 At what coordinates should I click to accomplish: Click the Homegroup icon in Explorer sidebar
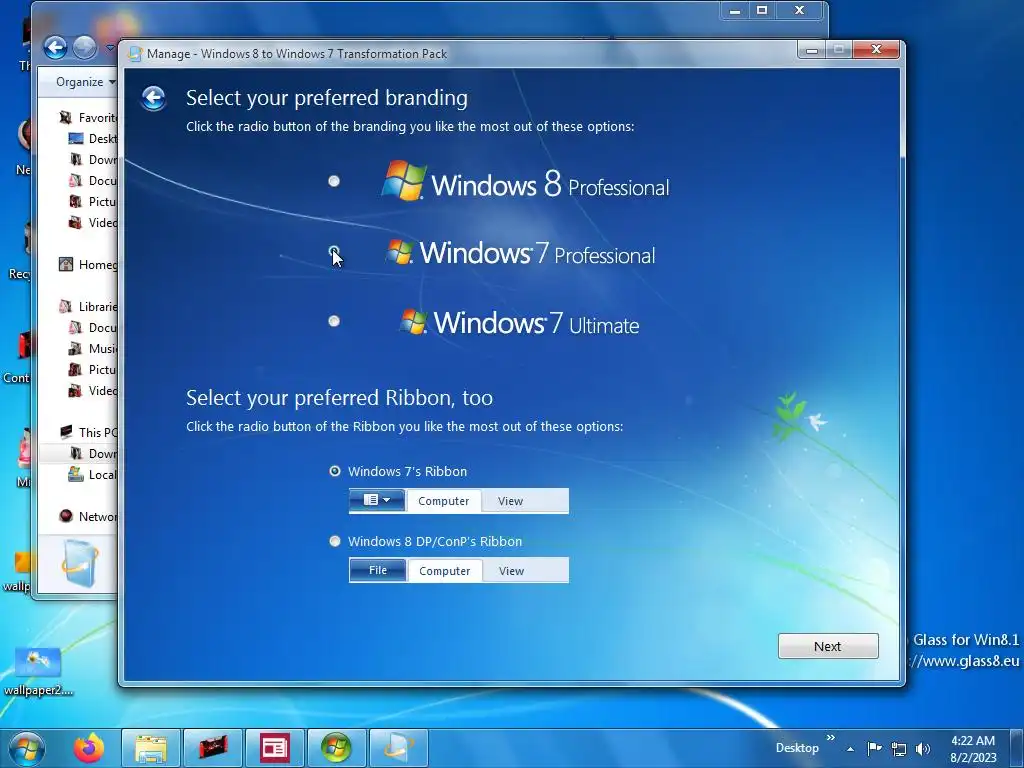point(65,264)
